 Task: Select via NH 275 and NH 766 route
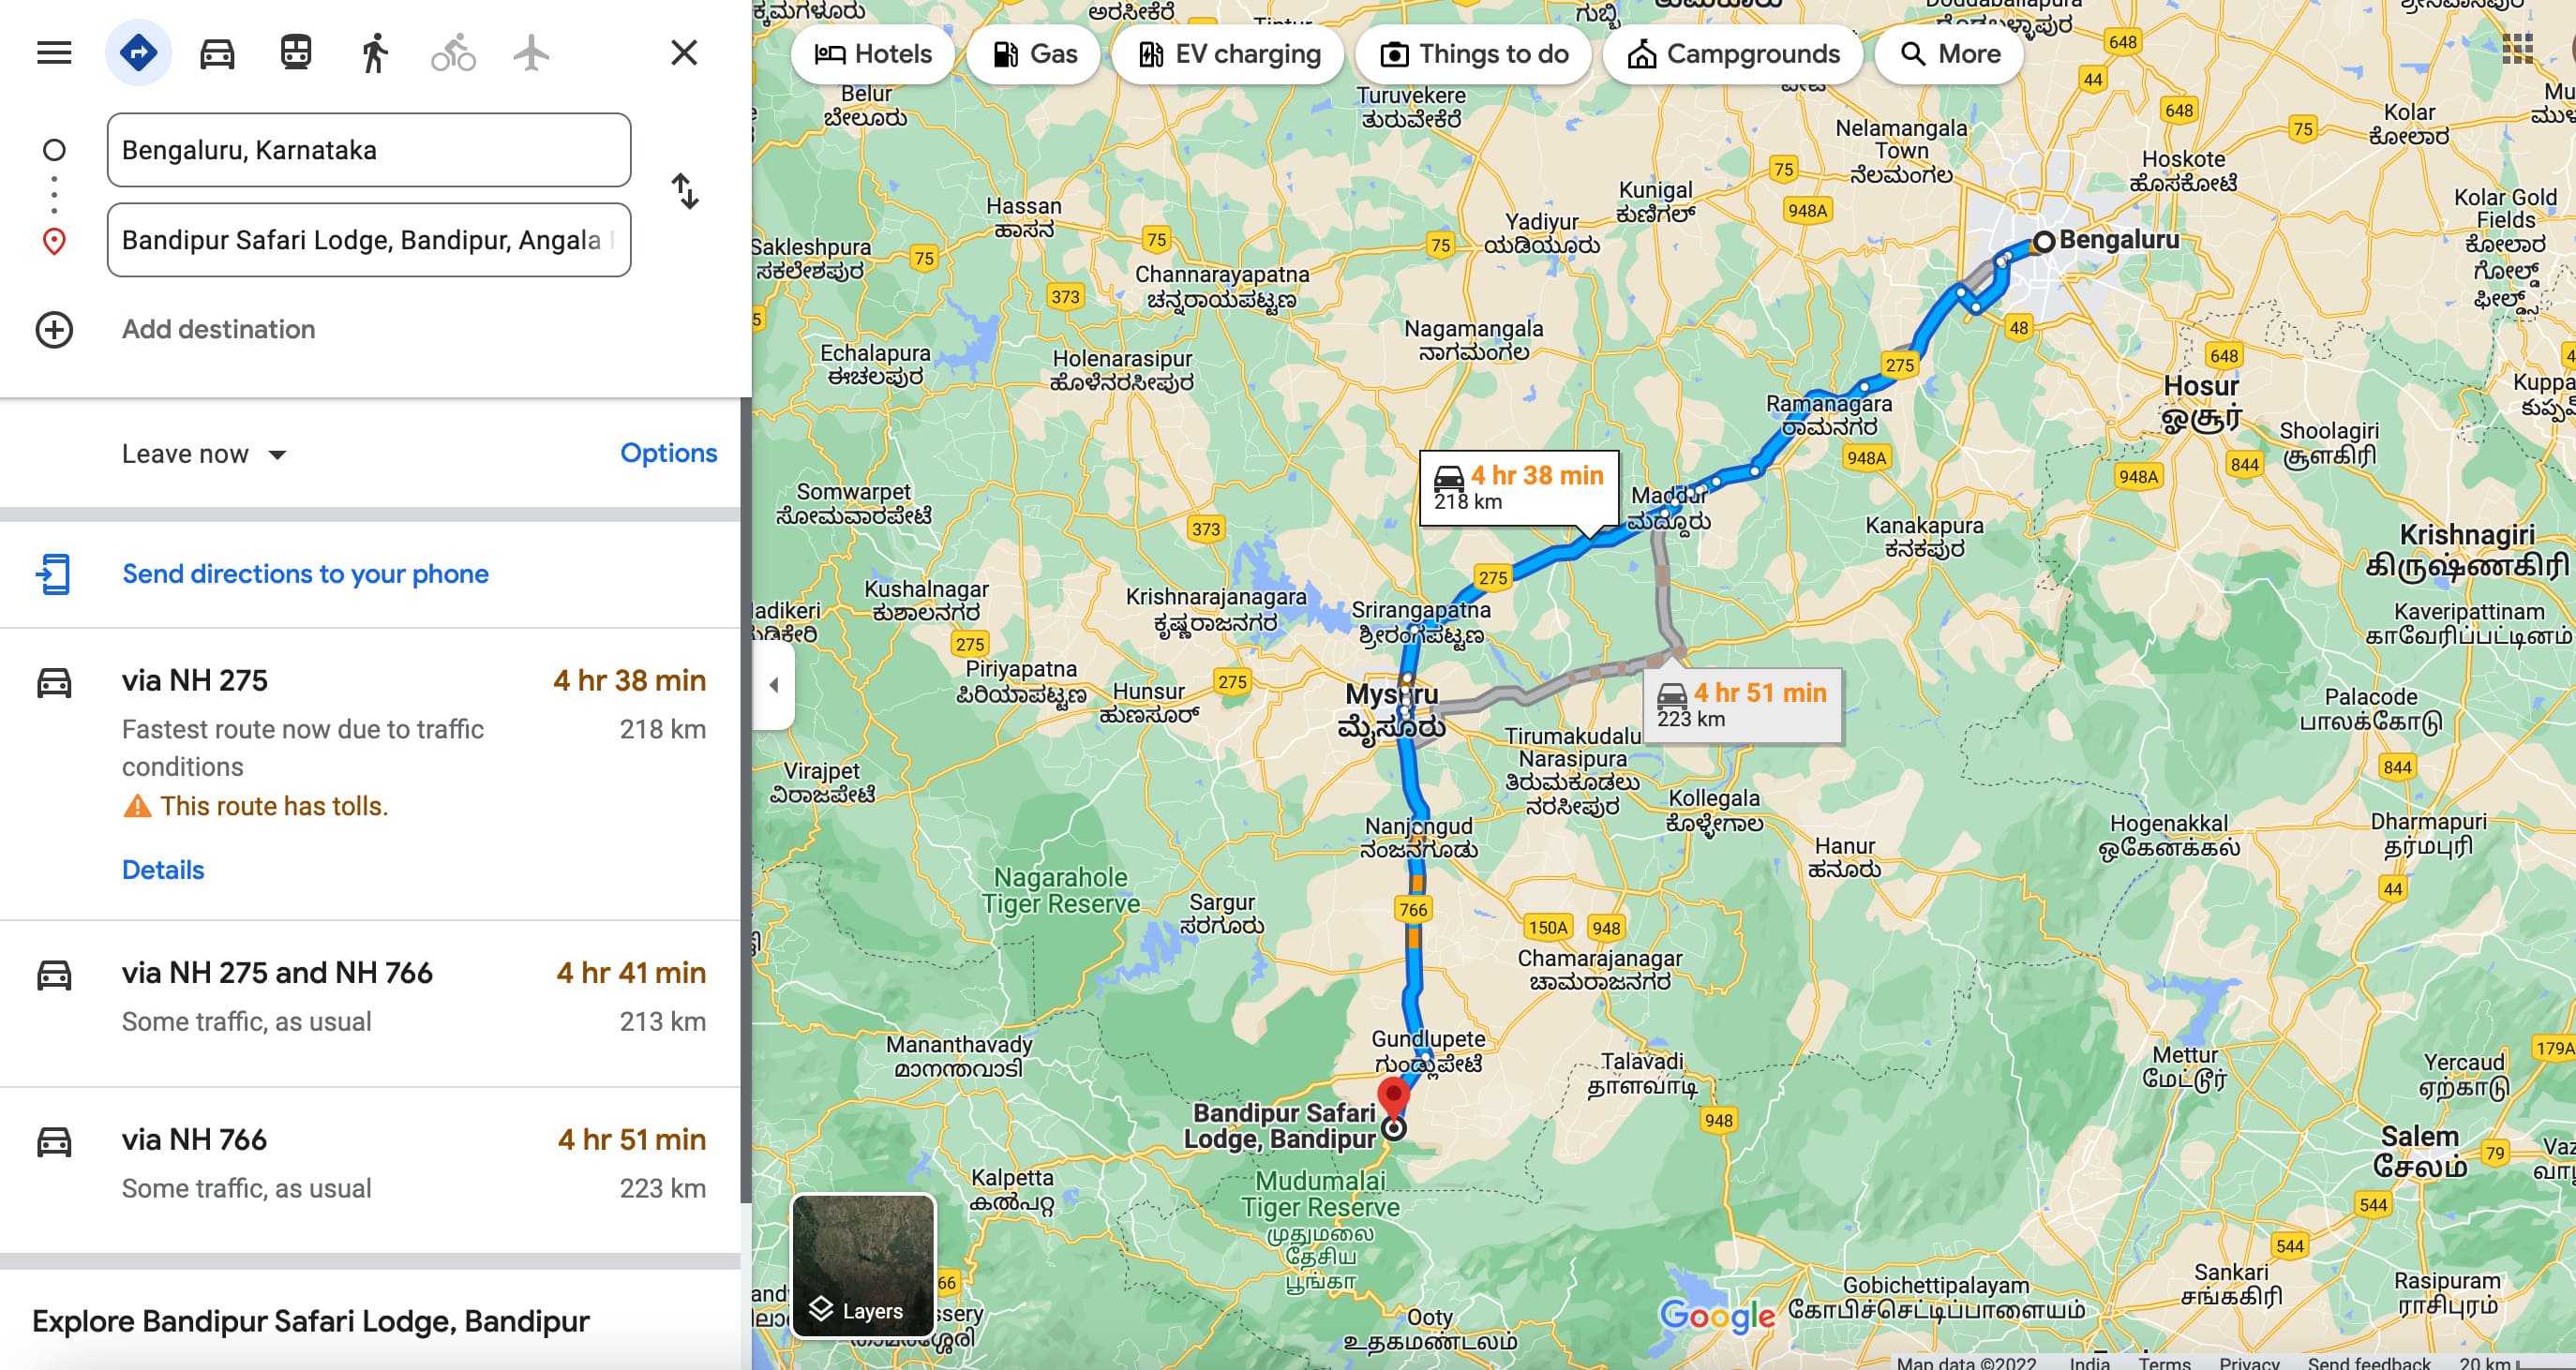(x=370, y=1004)
